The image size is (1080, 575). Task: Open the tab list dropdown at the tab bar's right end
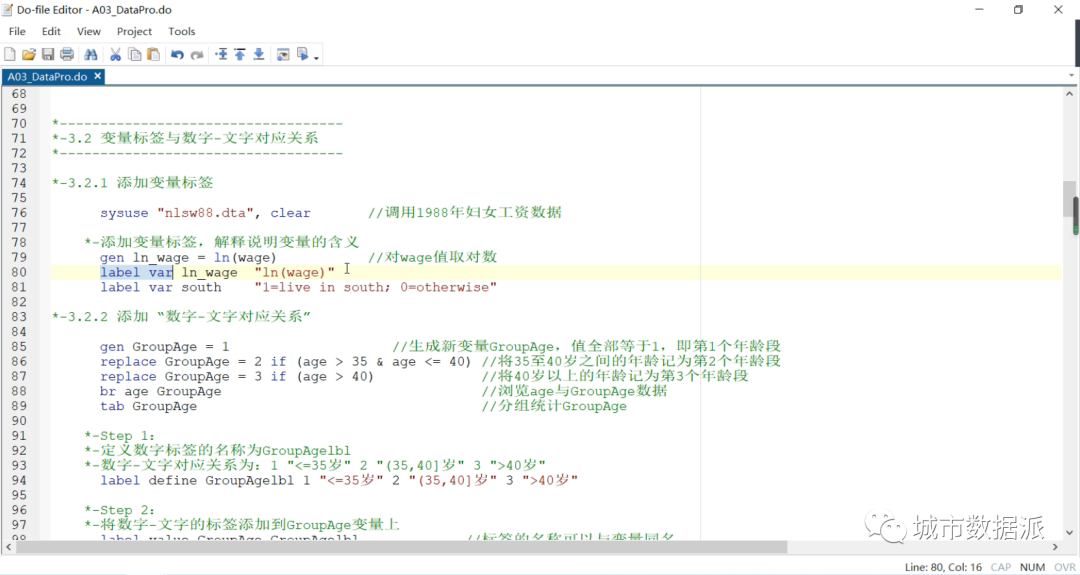pos(1072,75)
